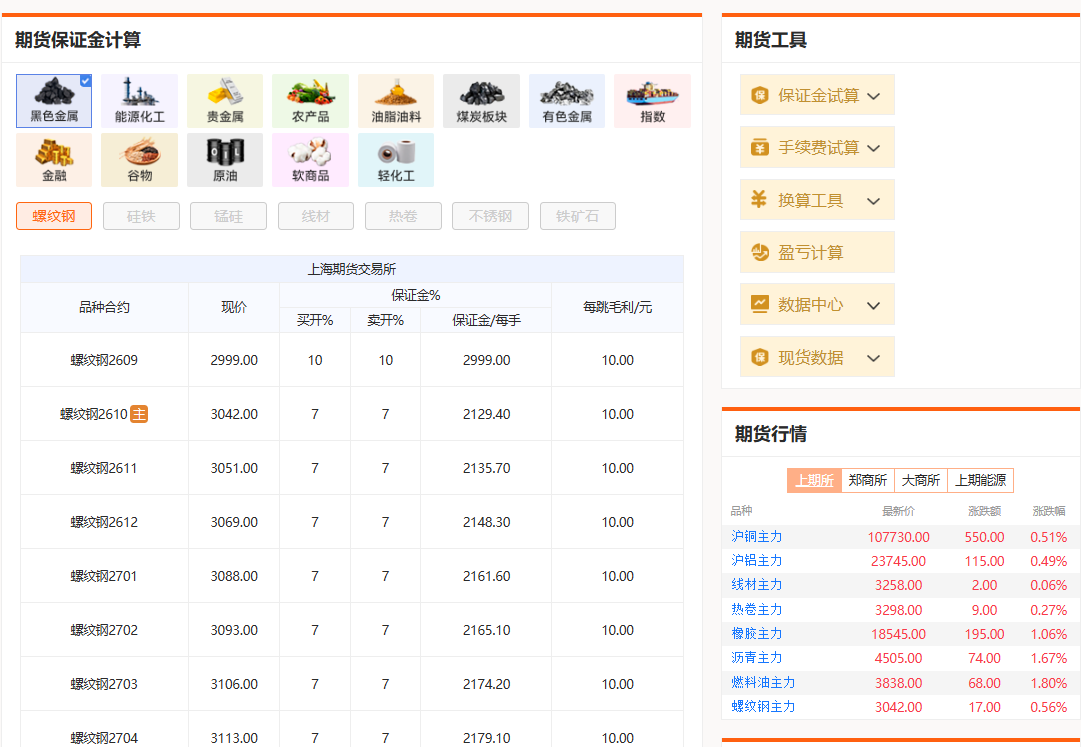The width and height of the screenshot is (1081, 747).
Task: Select the 线材 product button
Action: click(x=316, y=216)
